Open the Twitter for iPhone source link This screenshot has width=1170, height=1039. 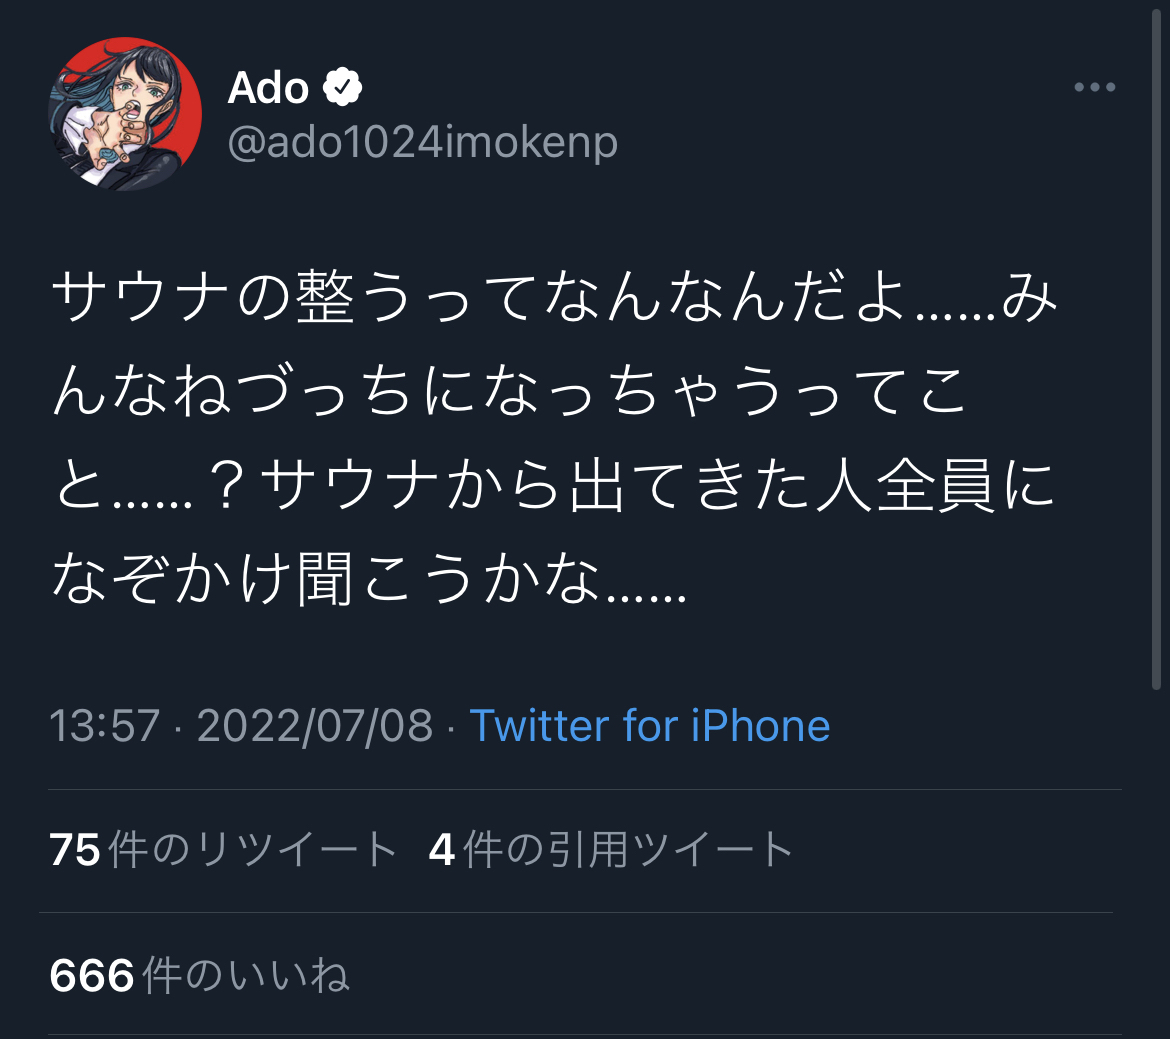click(x=649, y=725)
